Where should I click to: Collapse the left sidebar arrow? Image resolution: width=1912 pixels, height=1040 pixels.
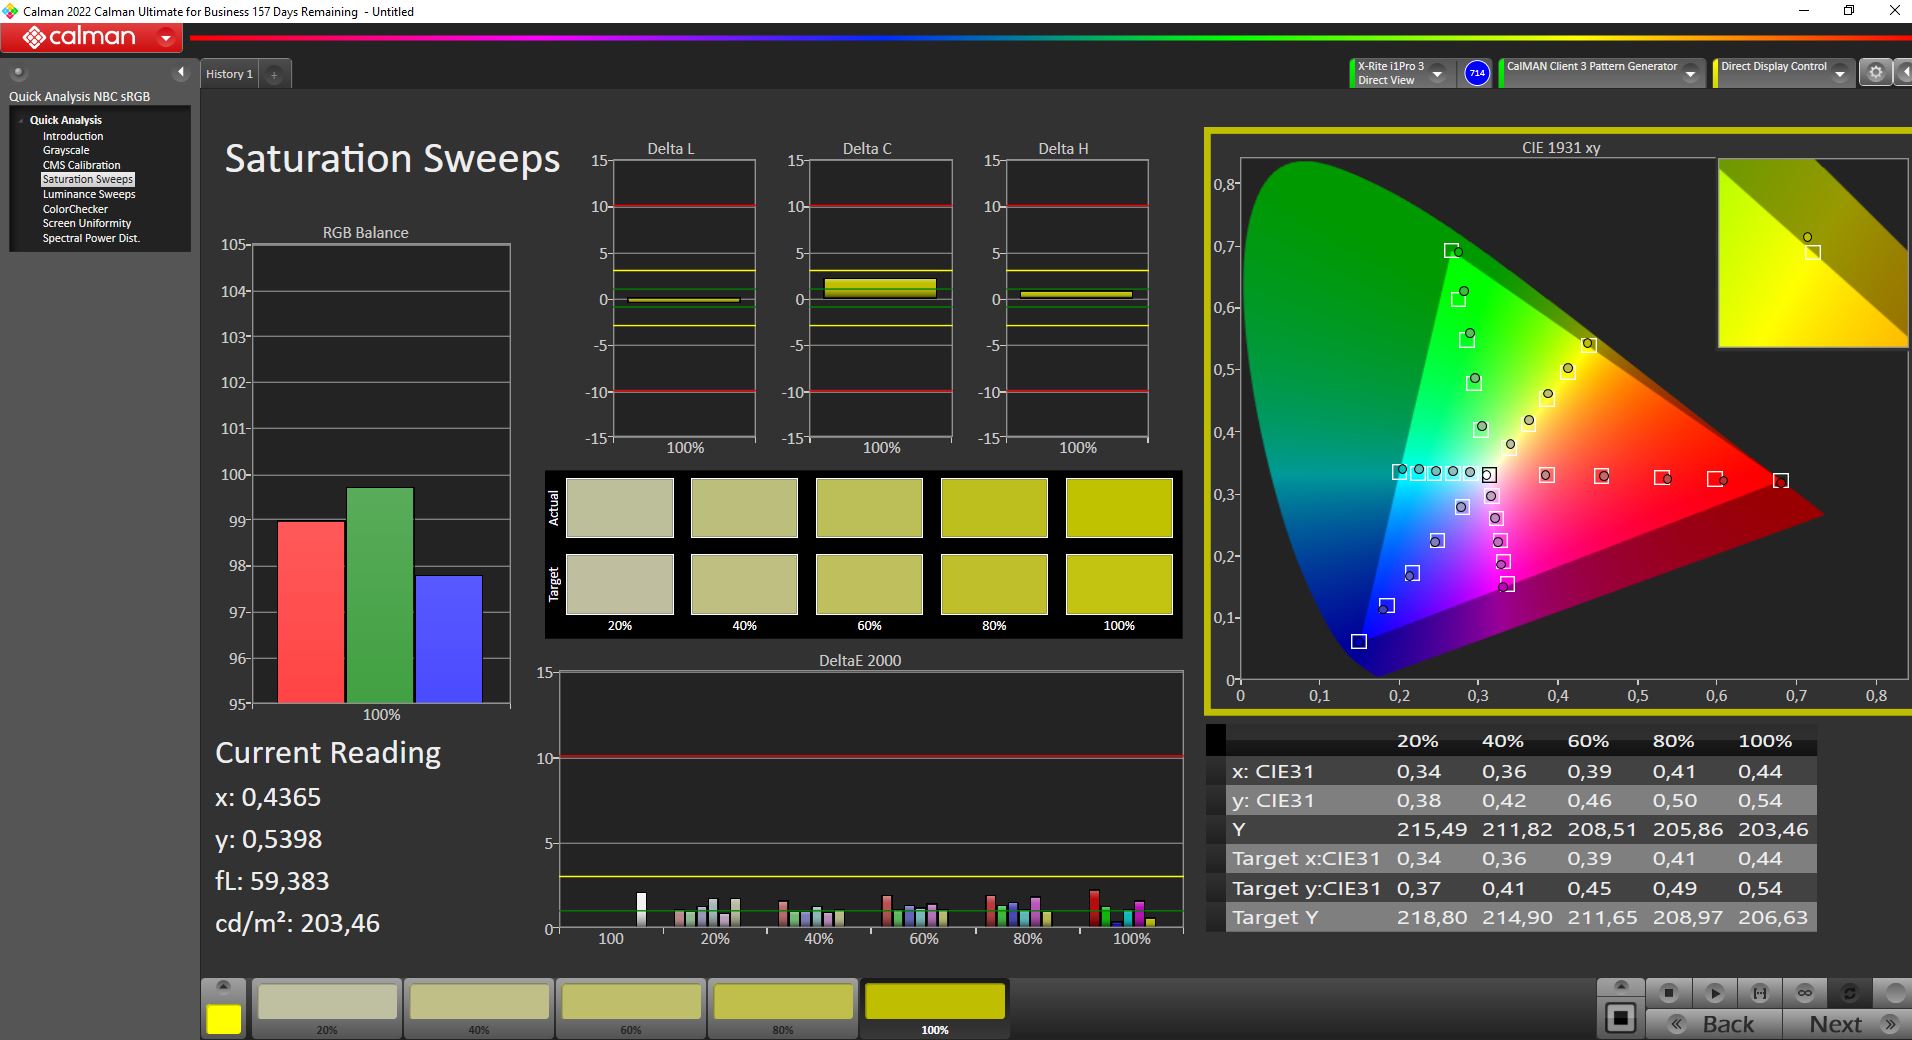[x=181, y=72]
